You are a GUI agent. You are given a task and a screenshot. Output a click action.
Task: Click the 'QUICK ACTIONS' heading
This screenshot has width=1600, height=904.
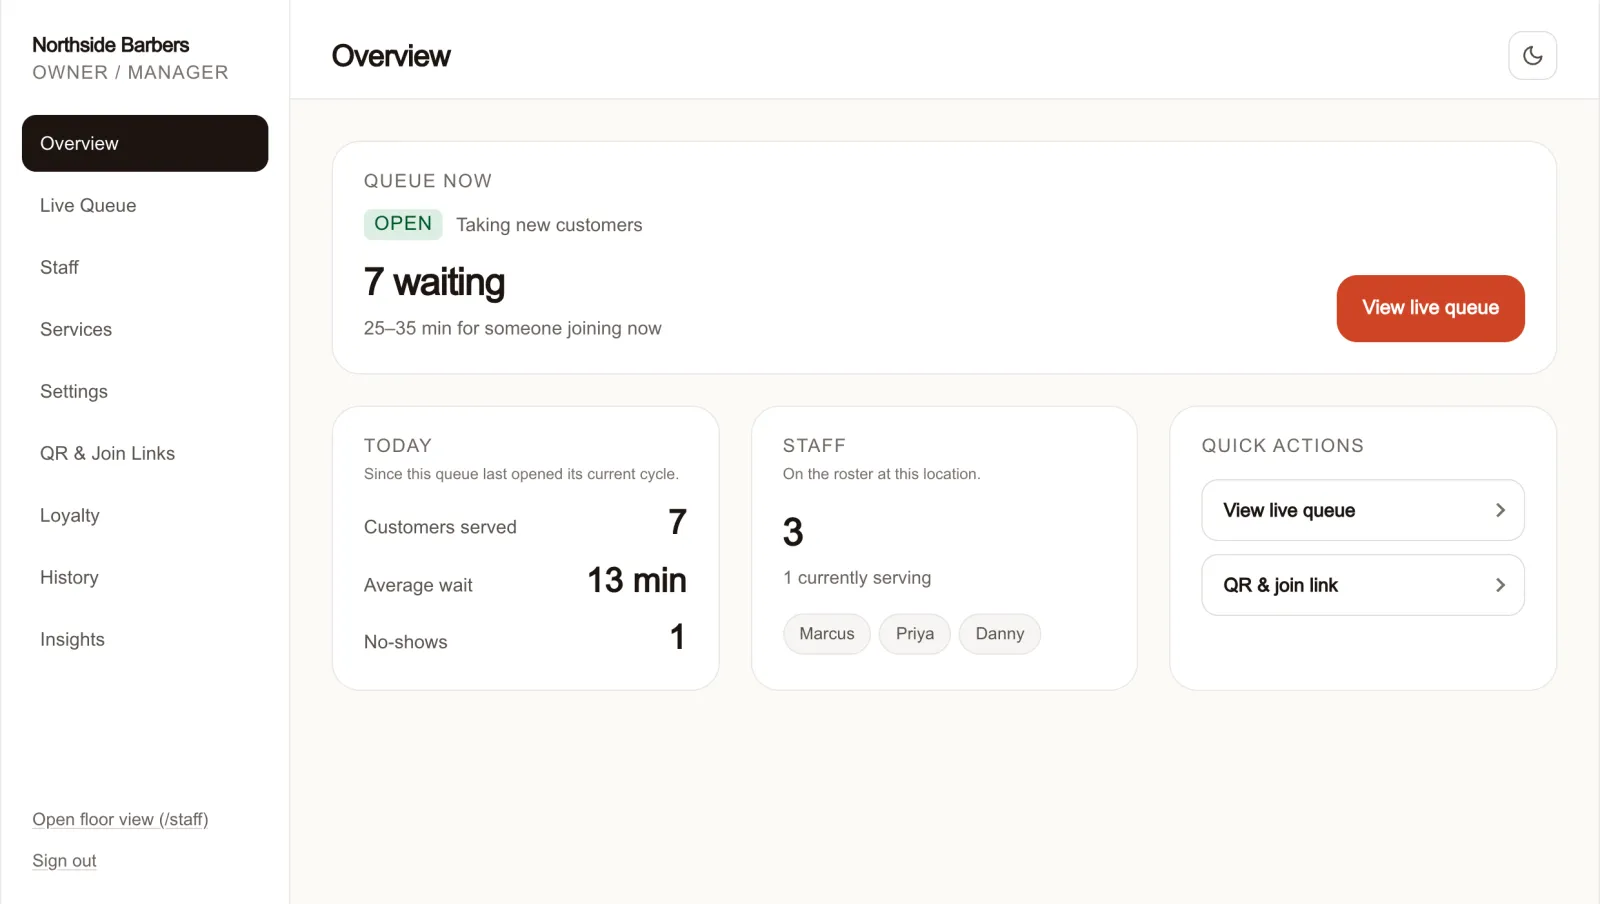[x=1283, y=446]
